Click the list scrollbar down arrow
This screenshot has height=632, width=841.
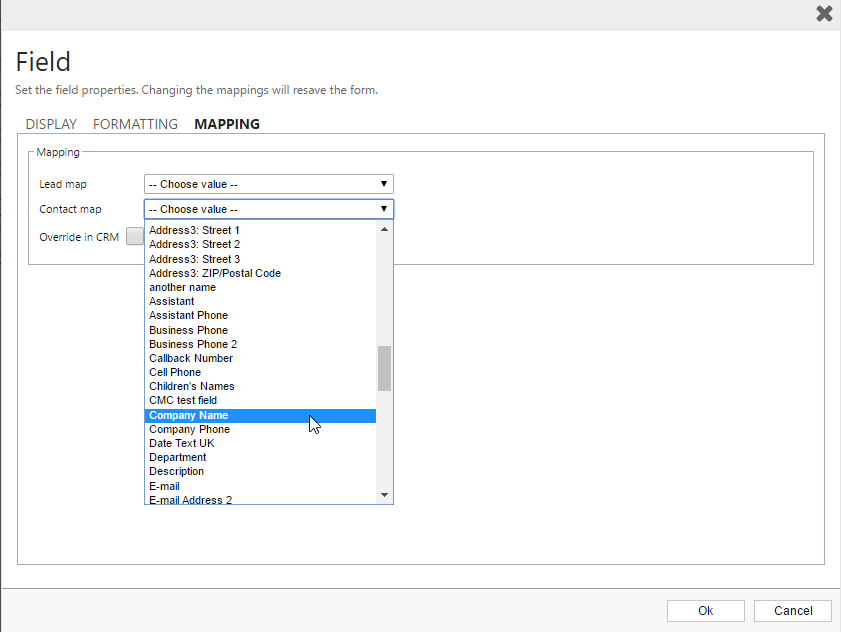click(x=384, y=495)
